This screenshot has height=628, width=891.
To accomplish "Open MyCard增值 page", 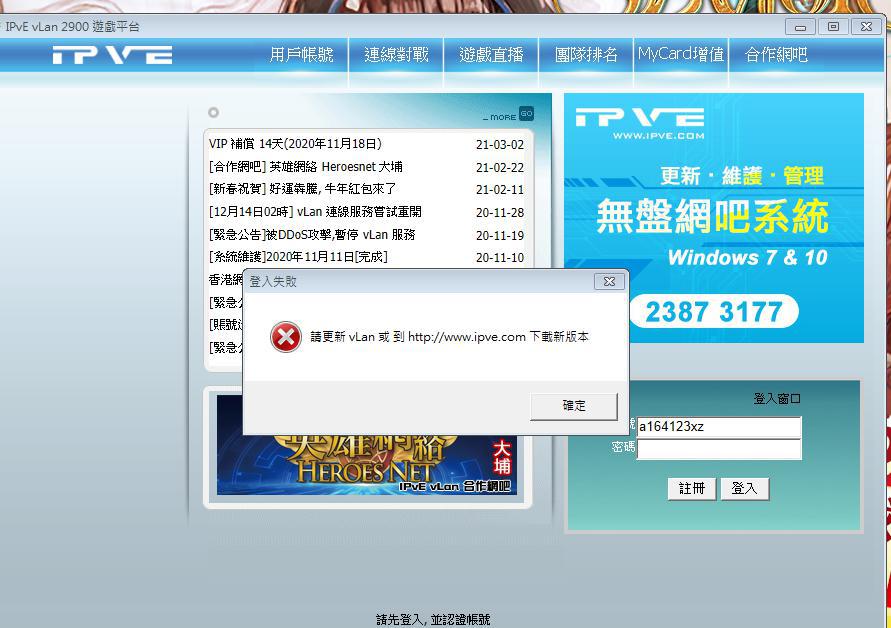I will click(681, 55).
